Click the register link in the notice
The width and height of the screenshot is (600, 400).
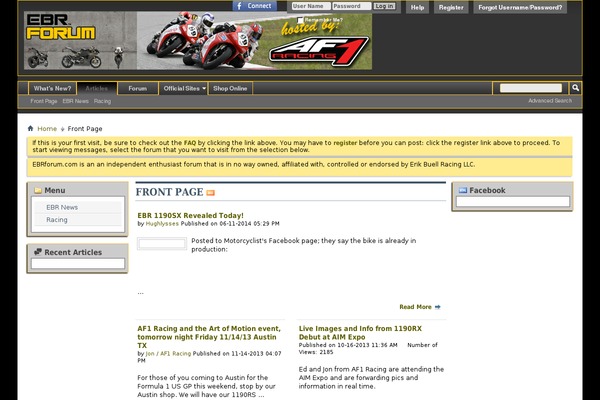(x=345, y=143)
